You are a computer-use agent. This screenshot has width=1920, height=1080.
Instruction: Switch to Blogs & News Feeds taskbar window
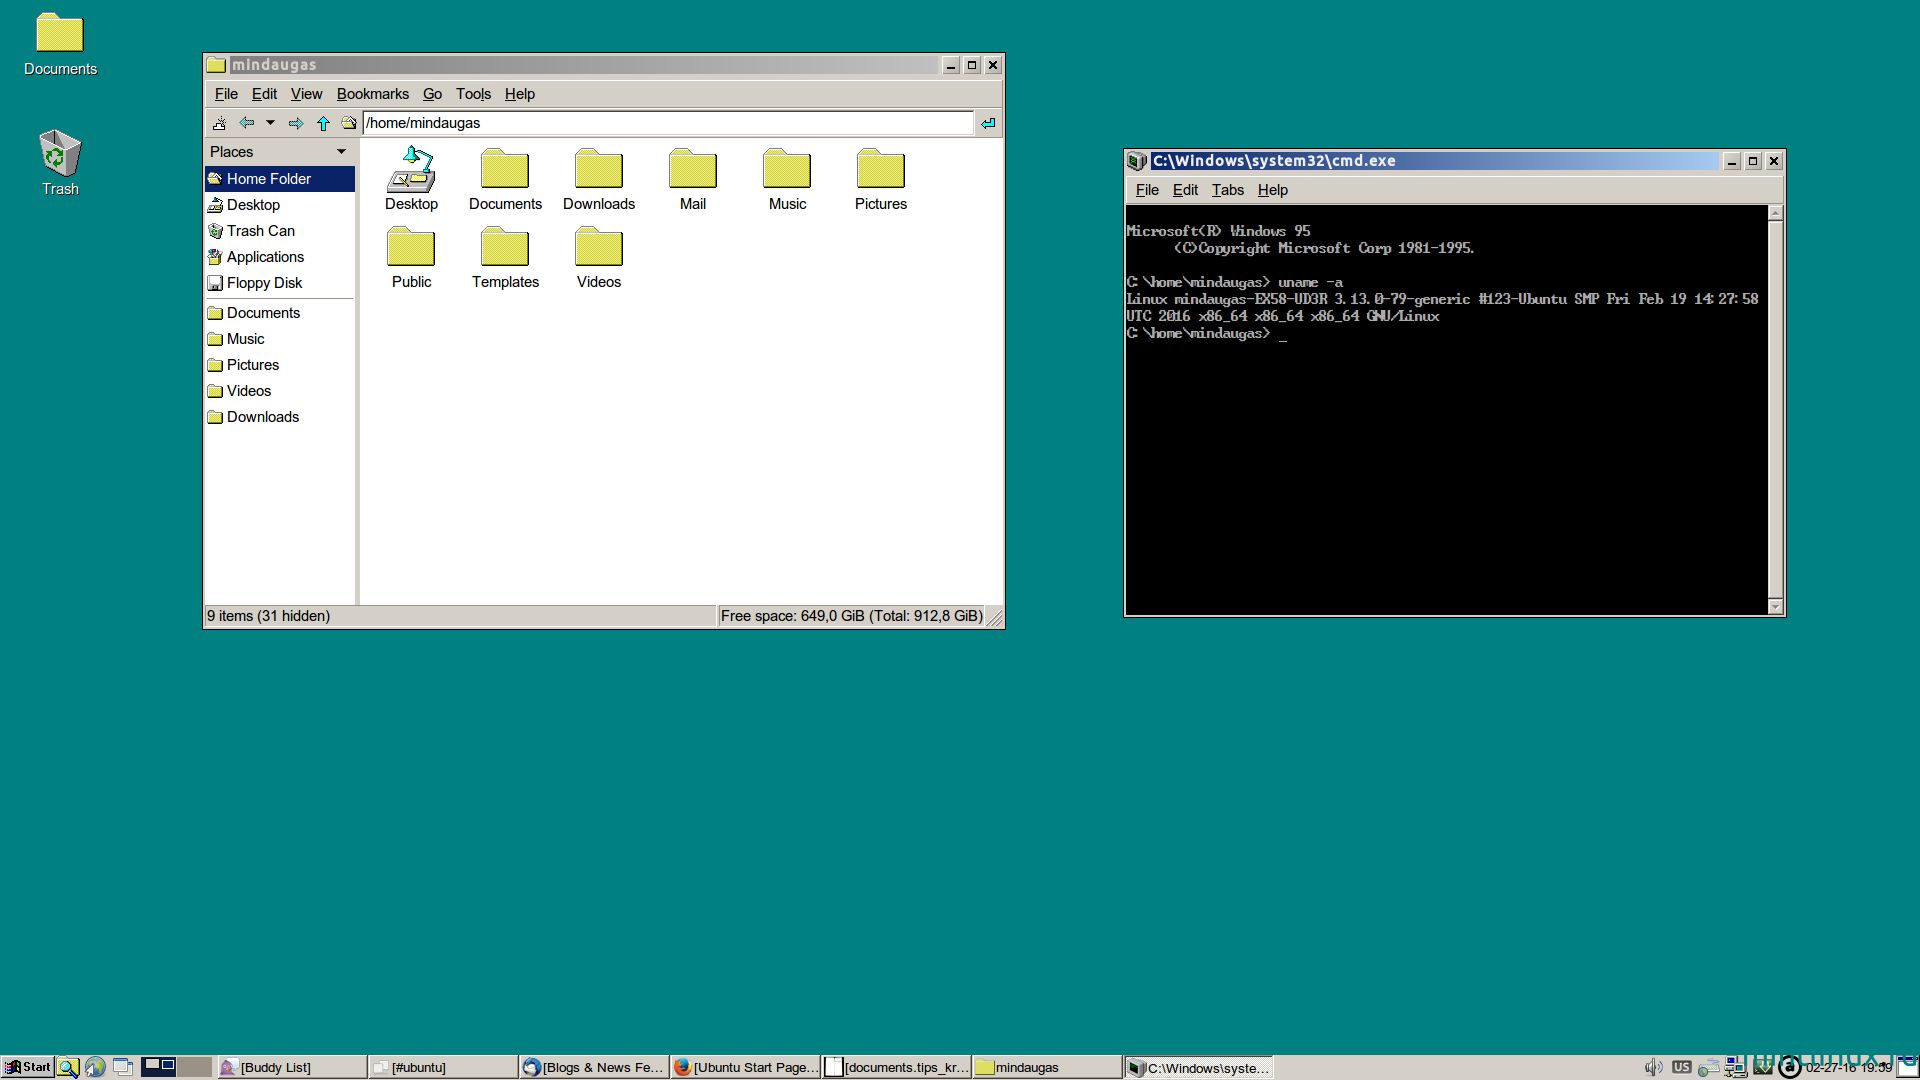pos(594,1067)
